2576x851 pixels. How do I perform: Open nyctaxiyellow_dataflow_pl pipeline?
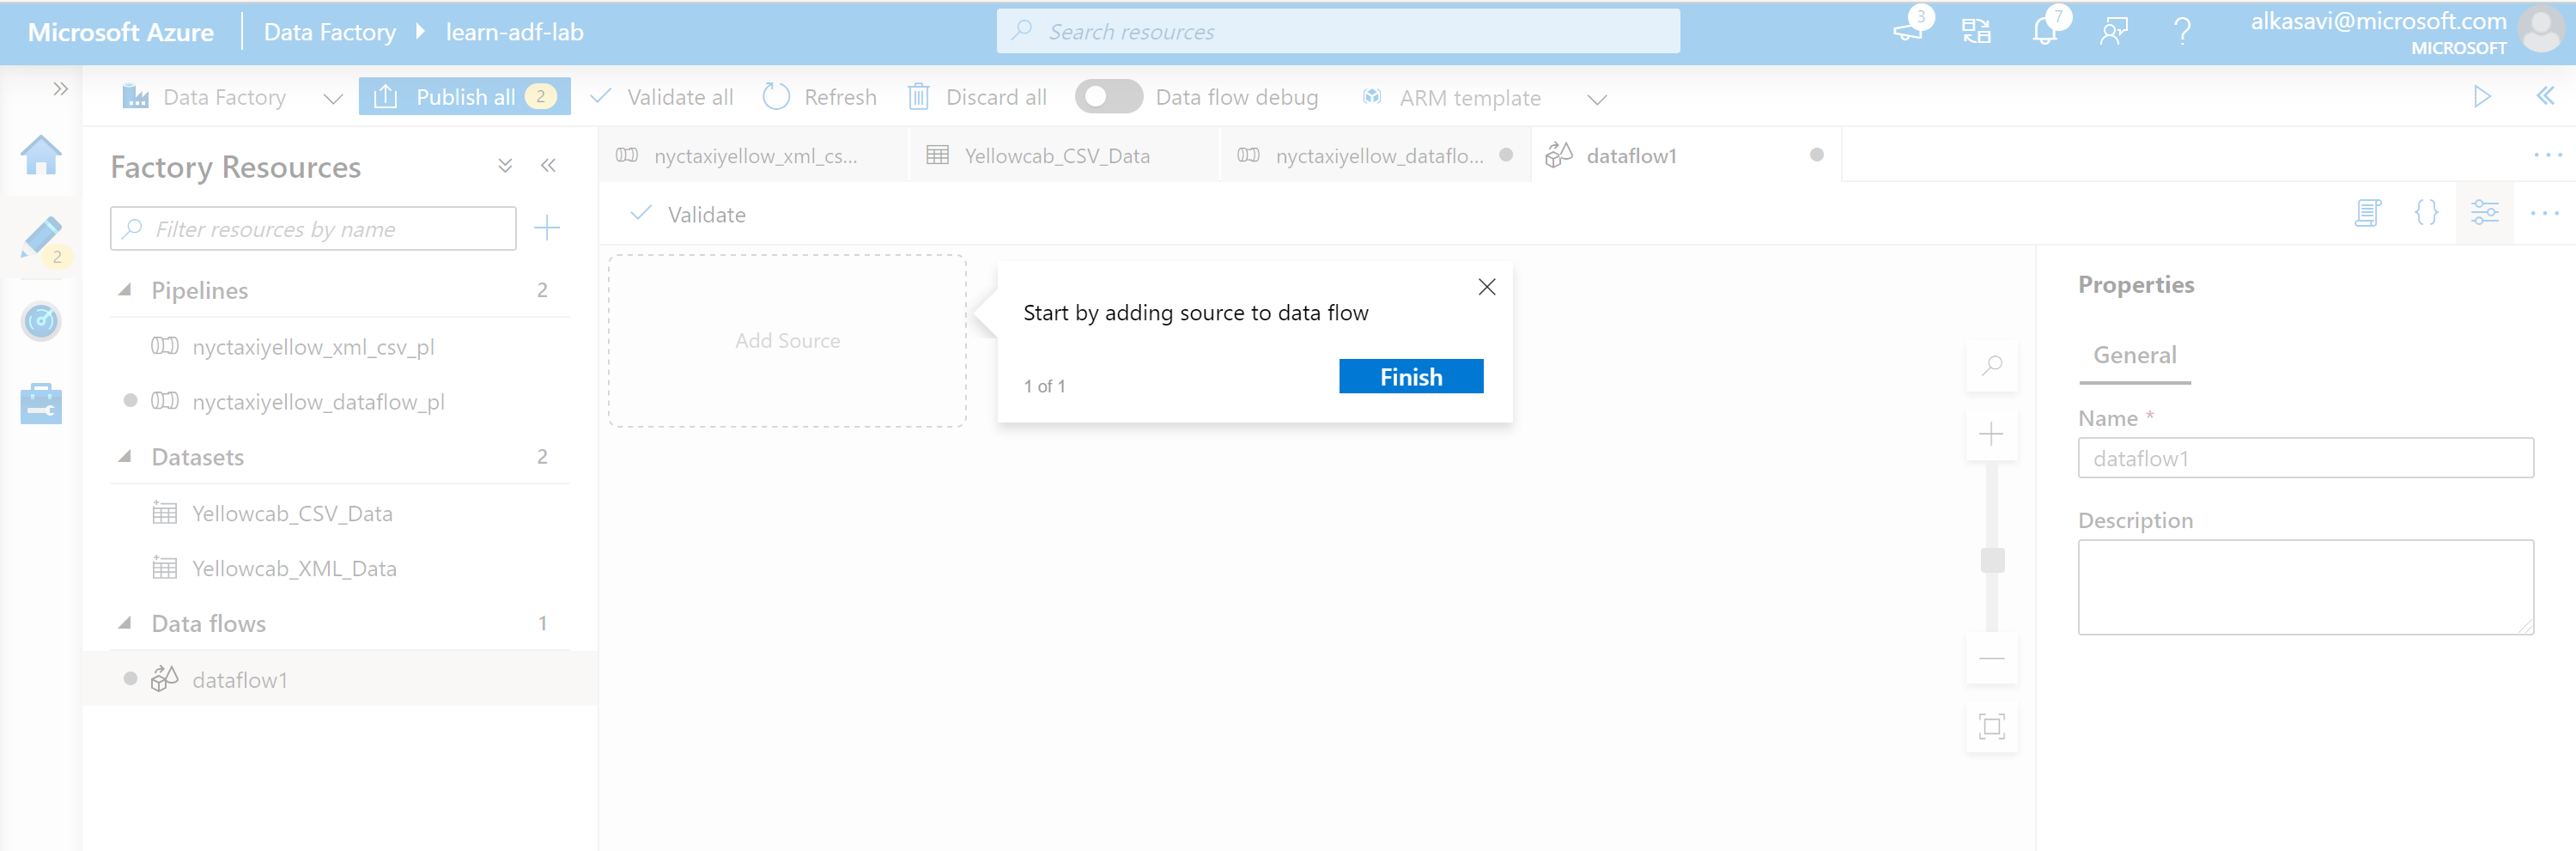[318, 402]
